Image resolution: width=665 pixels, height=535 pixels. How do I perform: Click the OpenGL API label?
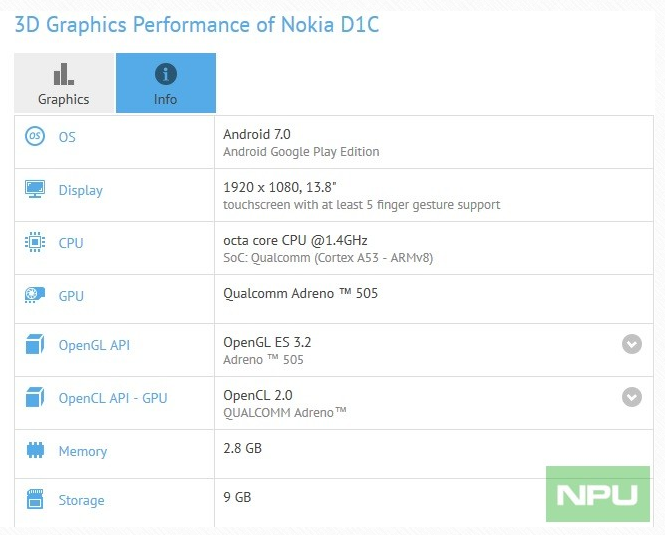pyautogui.click(x=94, y=345)
